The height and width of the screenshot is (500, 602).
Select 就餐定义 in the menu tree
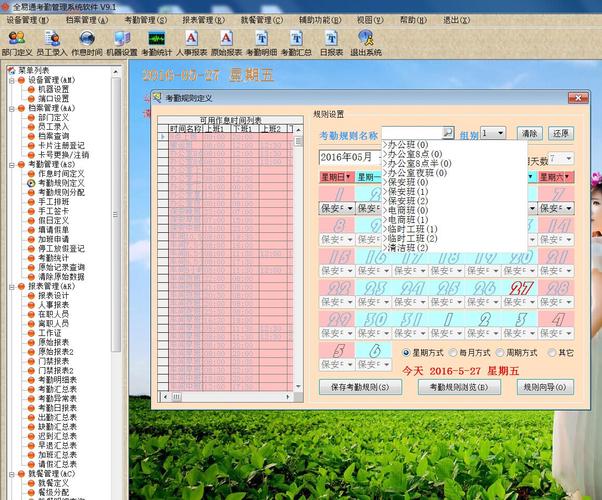pyautogui.click(x=53, y=483)
